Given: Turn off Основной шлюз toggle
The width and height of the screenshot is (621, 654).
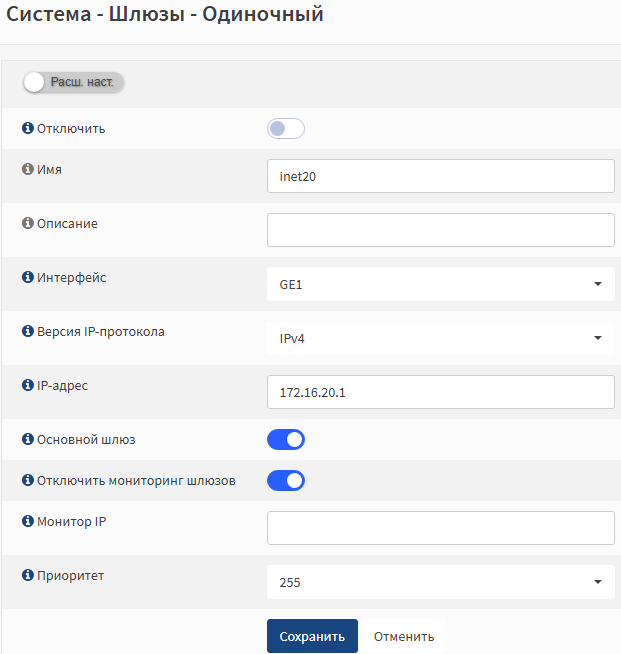Looking at the screenshot, I should 286,440.
